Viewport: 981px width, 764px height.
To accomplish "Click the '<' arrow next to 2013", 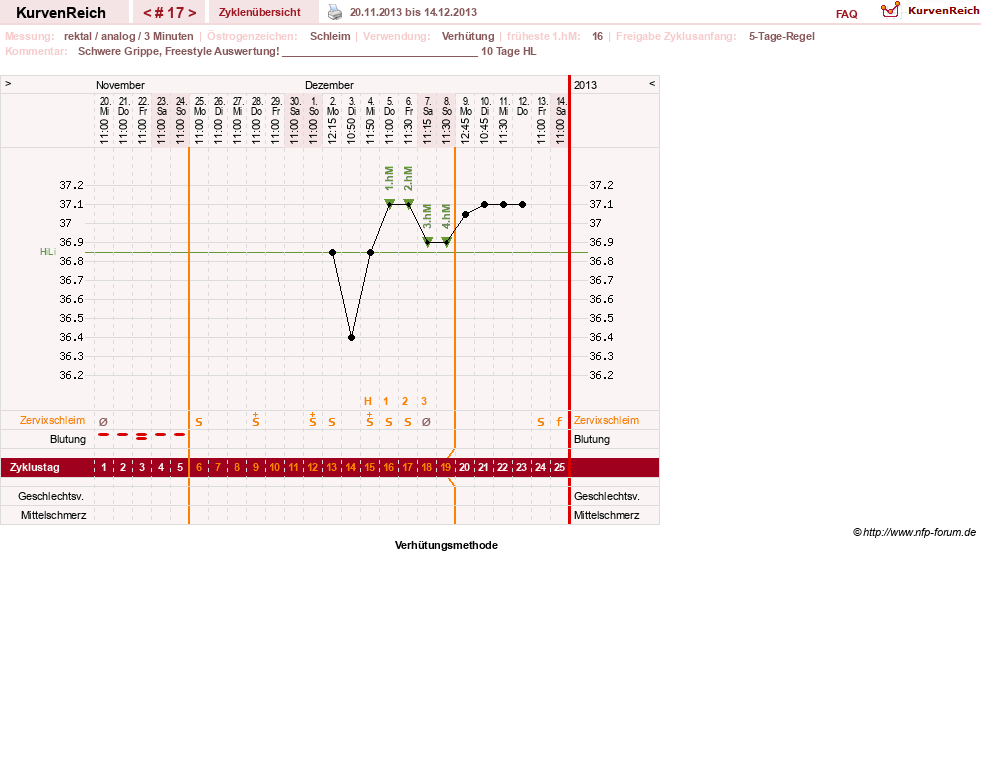I will pos(652,83).
